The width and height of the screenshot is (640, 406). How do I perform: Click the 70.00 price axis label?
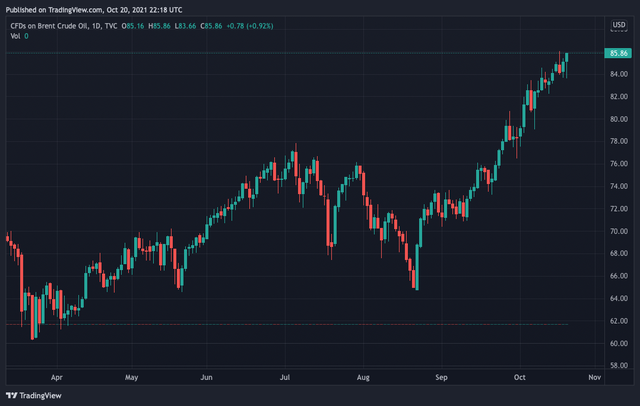[x=619, y=231]
